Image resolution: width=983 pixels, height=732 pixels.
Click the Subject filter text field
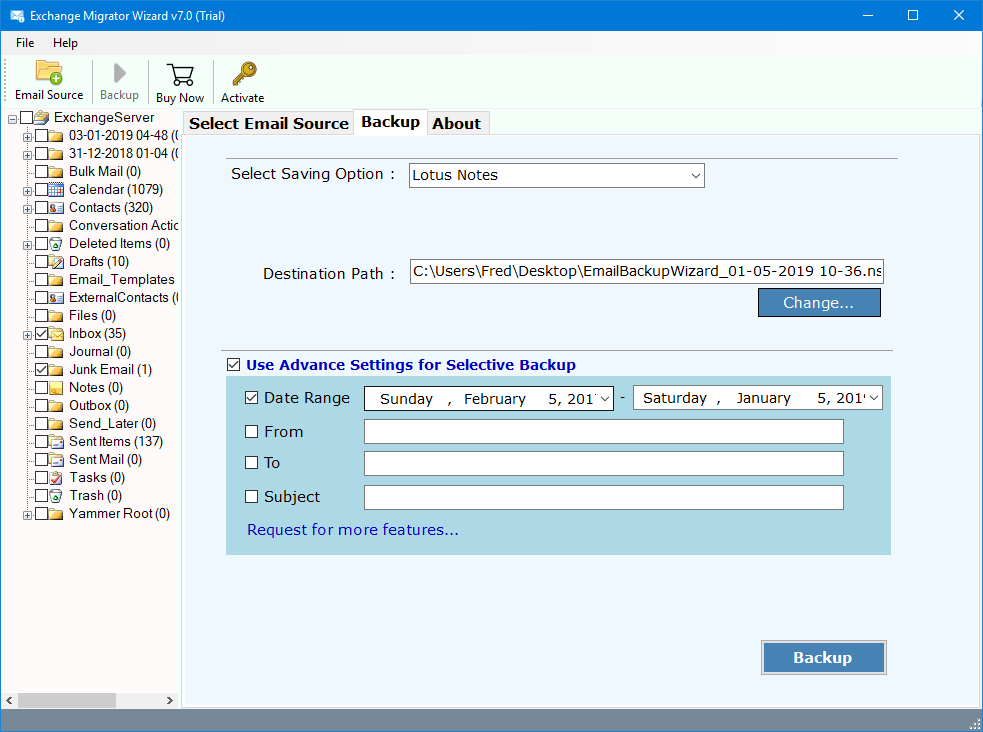point(604,498)
